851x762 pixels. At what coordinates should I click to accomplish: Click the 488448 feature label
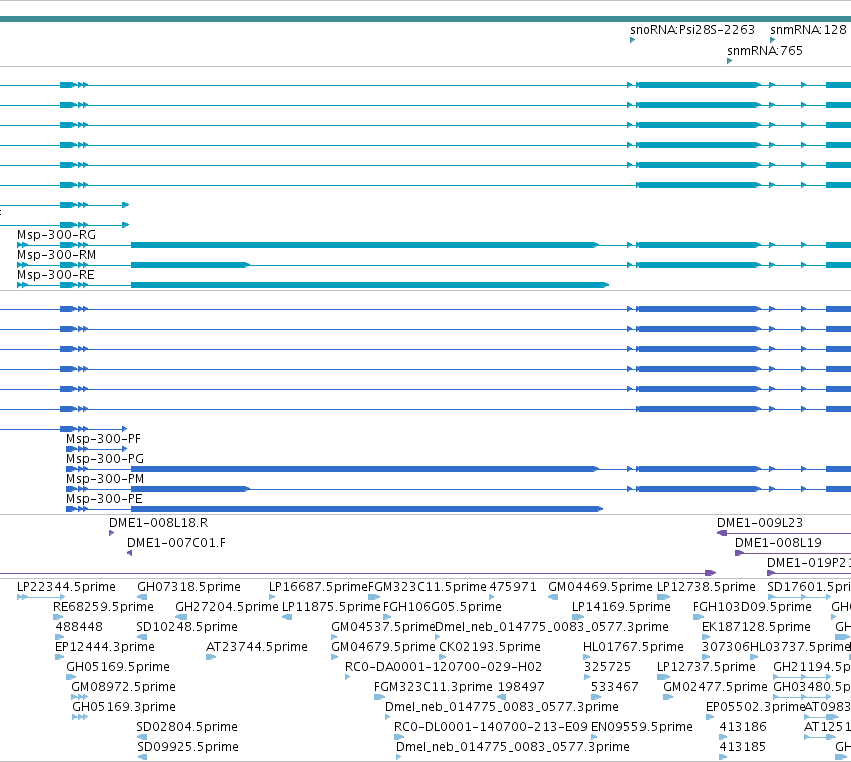[x=79, y=627]
